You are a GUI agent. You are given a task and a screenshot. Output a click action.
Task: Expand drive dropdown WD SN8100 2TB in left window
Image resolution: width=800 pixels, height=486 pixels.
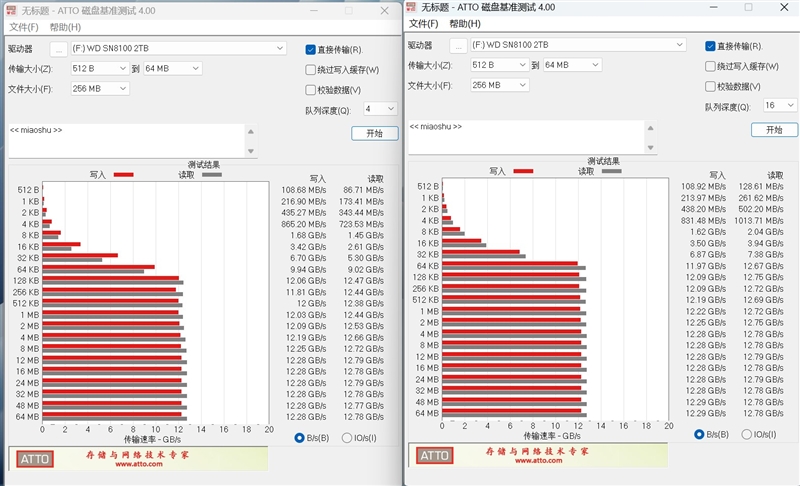pos(178,48)
